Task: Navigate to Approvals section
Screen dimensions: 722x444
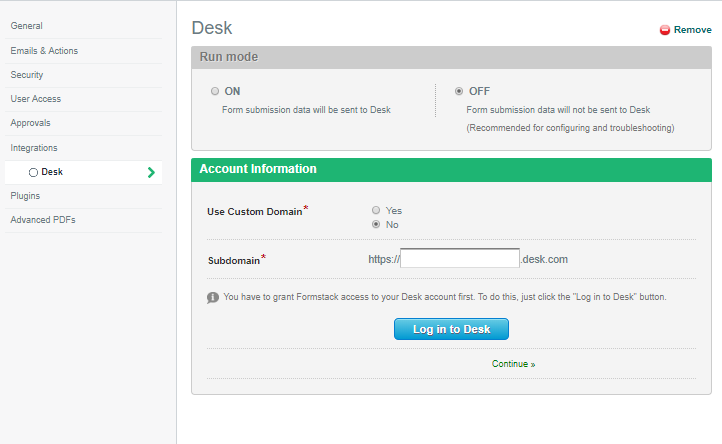Action: tap(31, 123)
